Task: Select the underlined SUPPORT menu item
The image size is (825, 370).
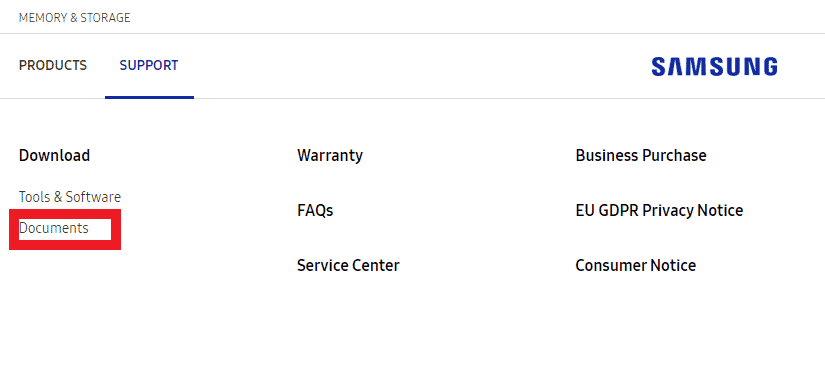Action: point(149,66)
